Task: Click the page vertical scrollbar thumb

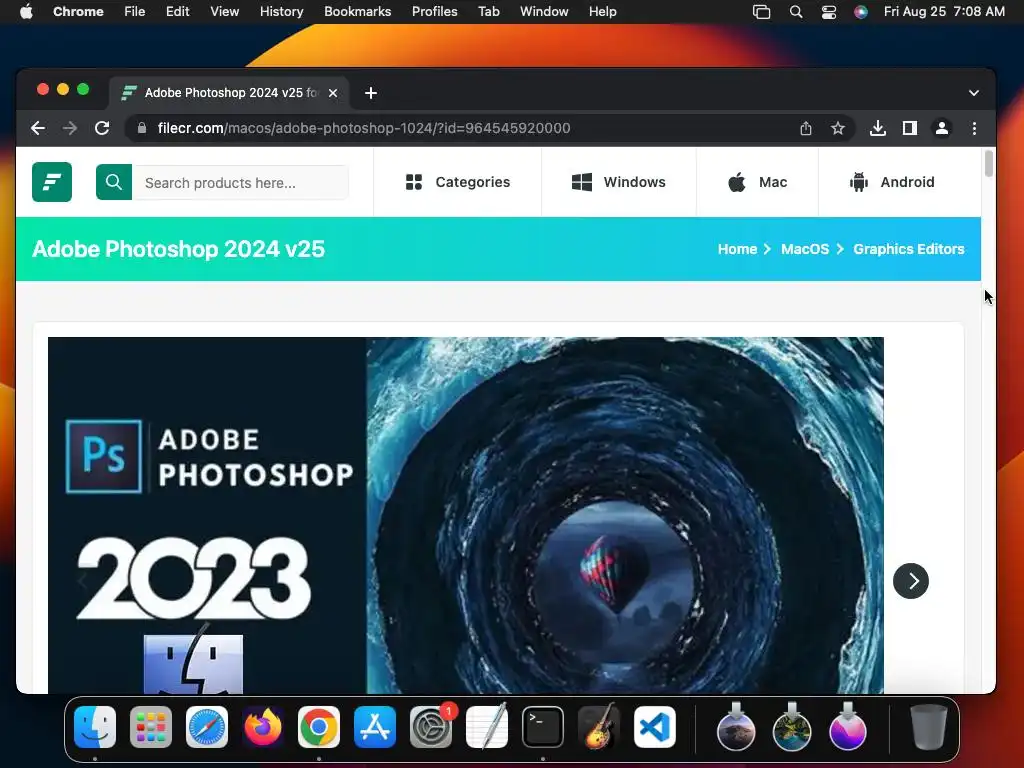Action: click(x=988, y=163)
